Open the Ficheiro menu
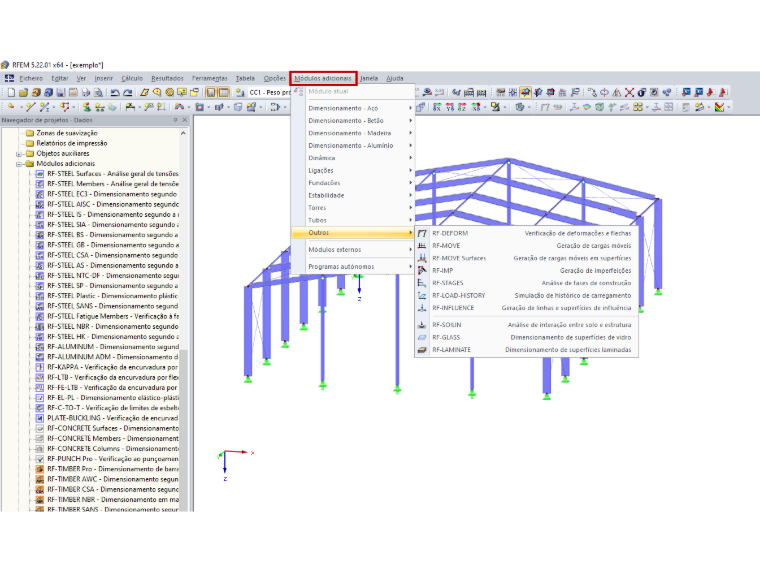Image resolution: width=760 pixels, height=570 pixels. click(31, 78)
